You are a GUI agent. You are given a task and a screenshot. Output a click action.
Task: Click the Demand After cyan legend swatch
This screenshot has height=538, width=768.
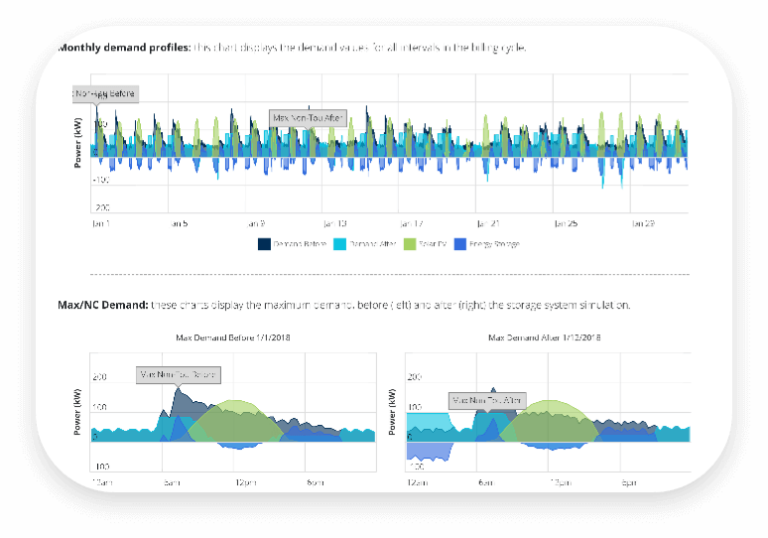coord(339,243)
